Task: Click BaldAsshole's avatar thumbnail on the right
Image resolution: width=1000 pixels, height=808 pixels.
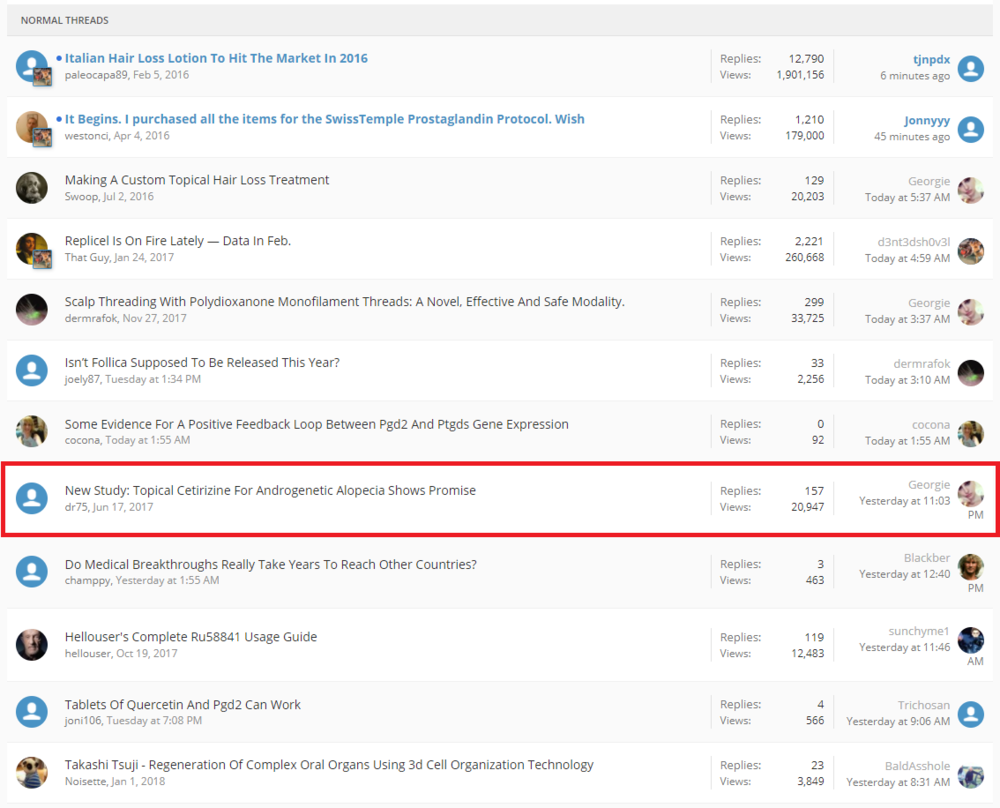Action: click(x=970, y=775)
